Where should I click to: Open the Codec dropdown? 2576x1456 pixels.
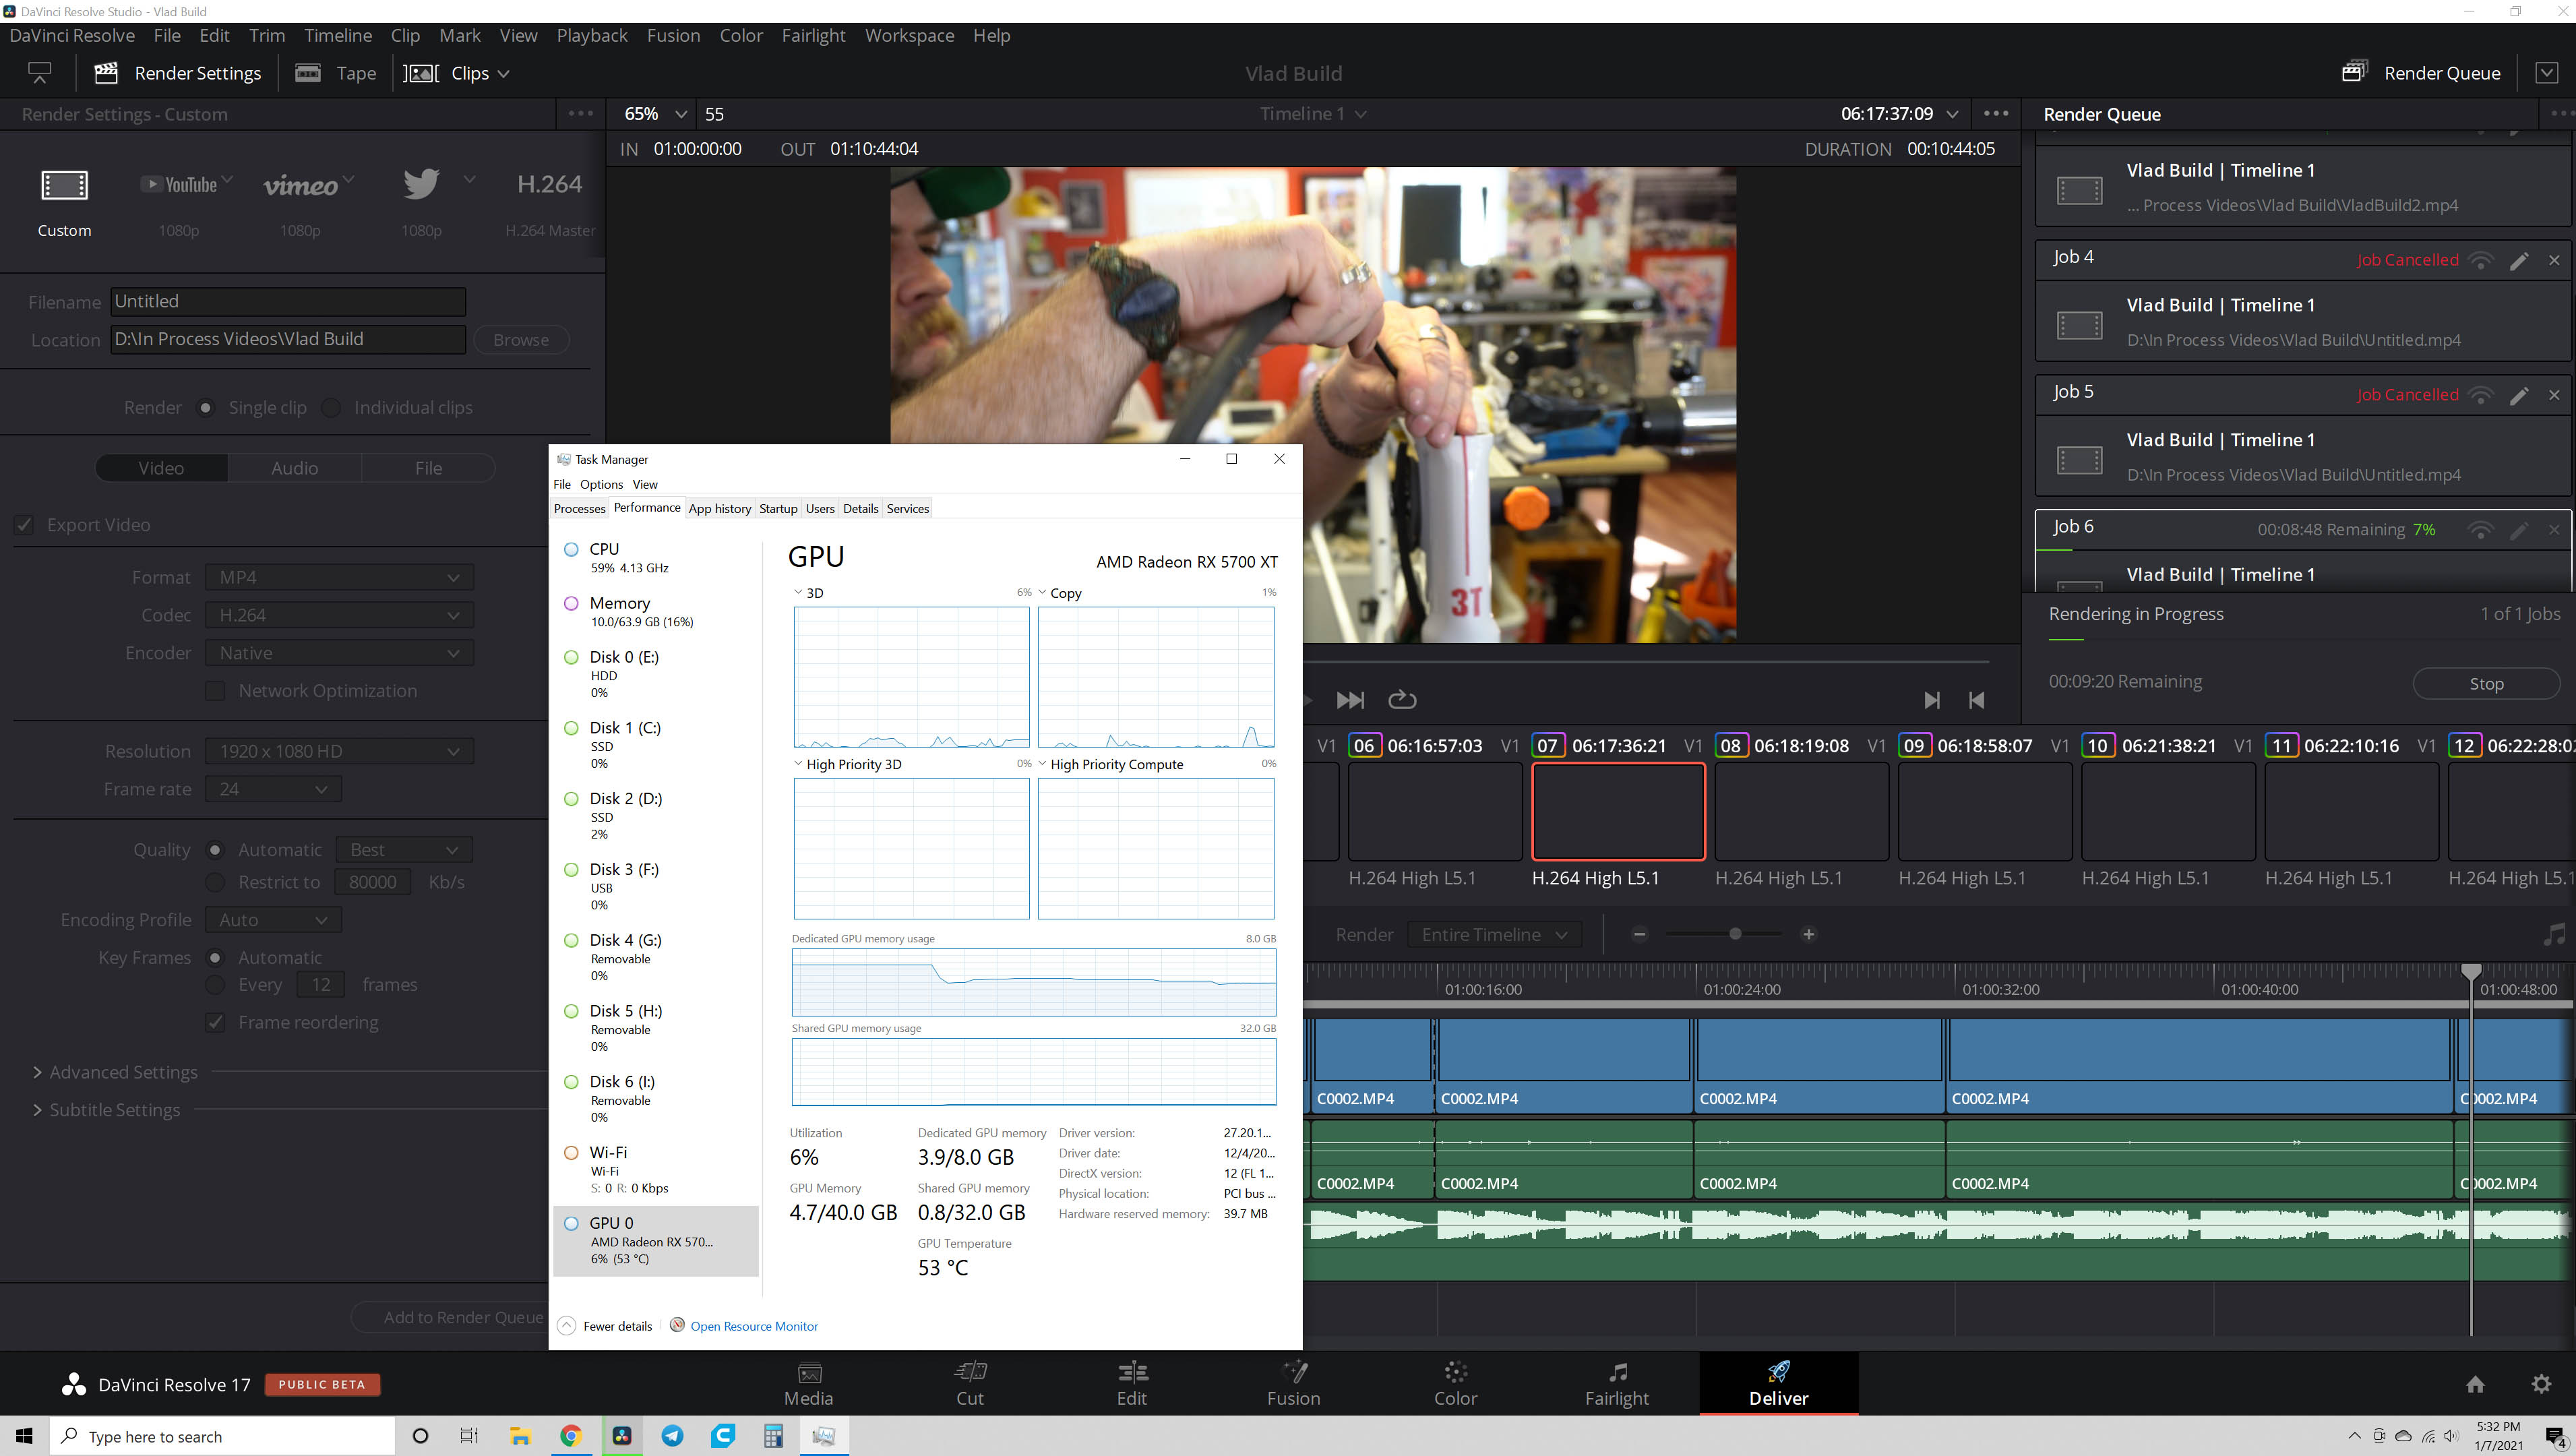(x=339, y=616)
